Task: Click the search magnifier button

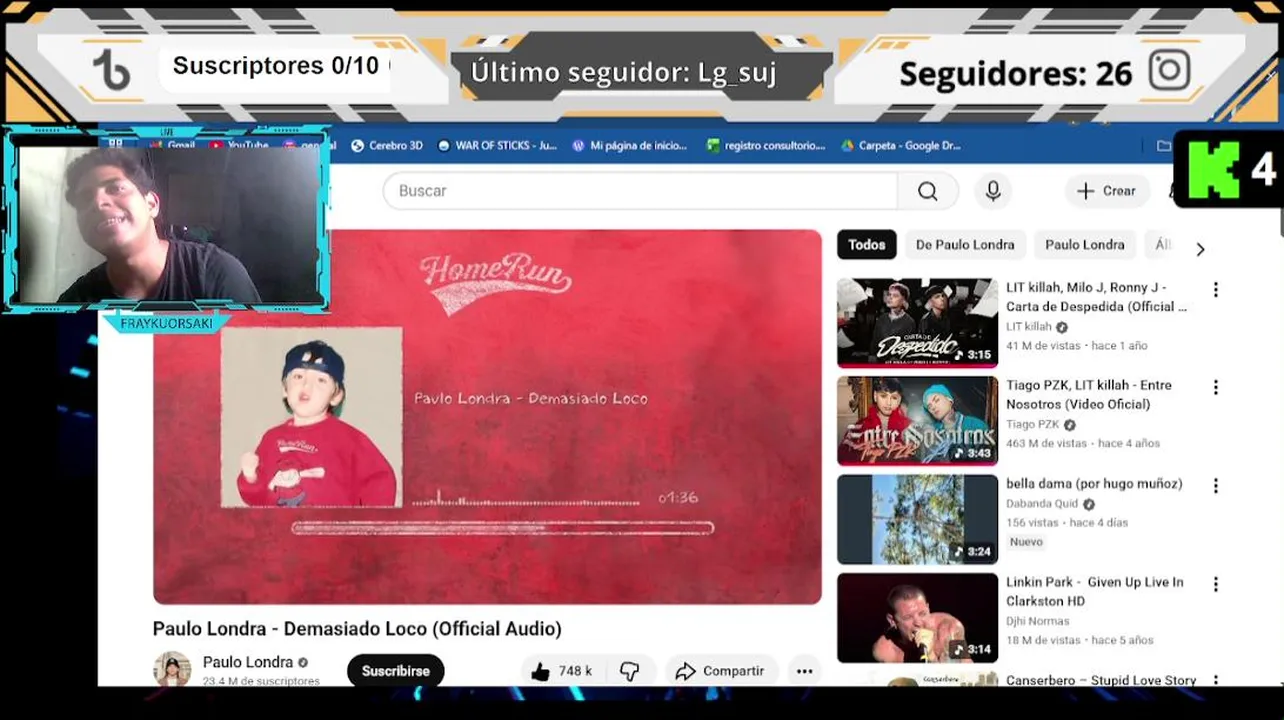Action: pyautogui.click(x=927, y=191)
